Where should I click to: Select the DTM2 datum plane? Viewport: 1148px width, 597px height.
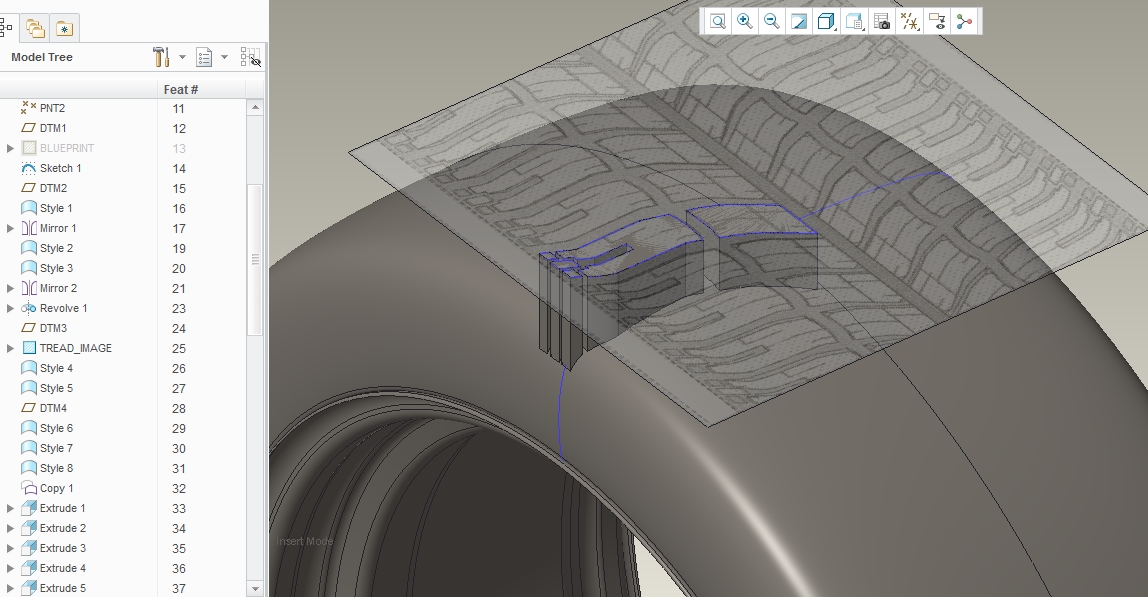[x=53, y=188]
